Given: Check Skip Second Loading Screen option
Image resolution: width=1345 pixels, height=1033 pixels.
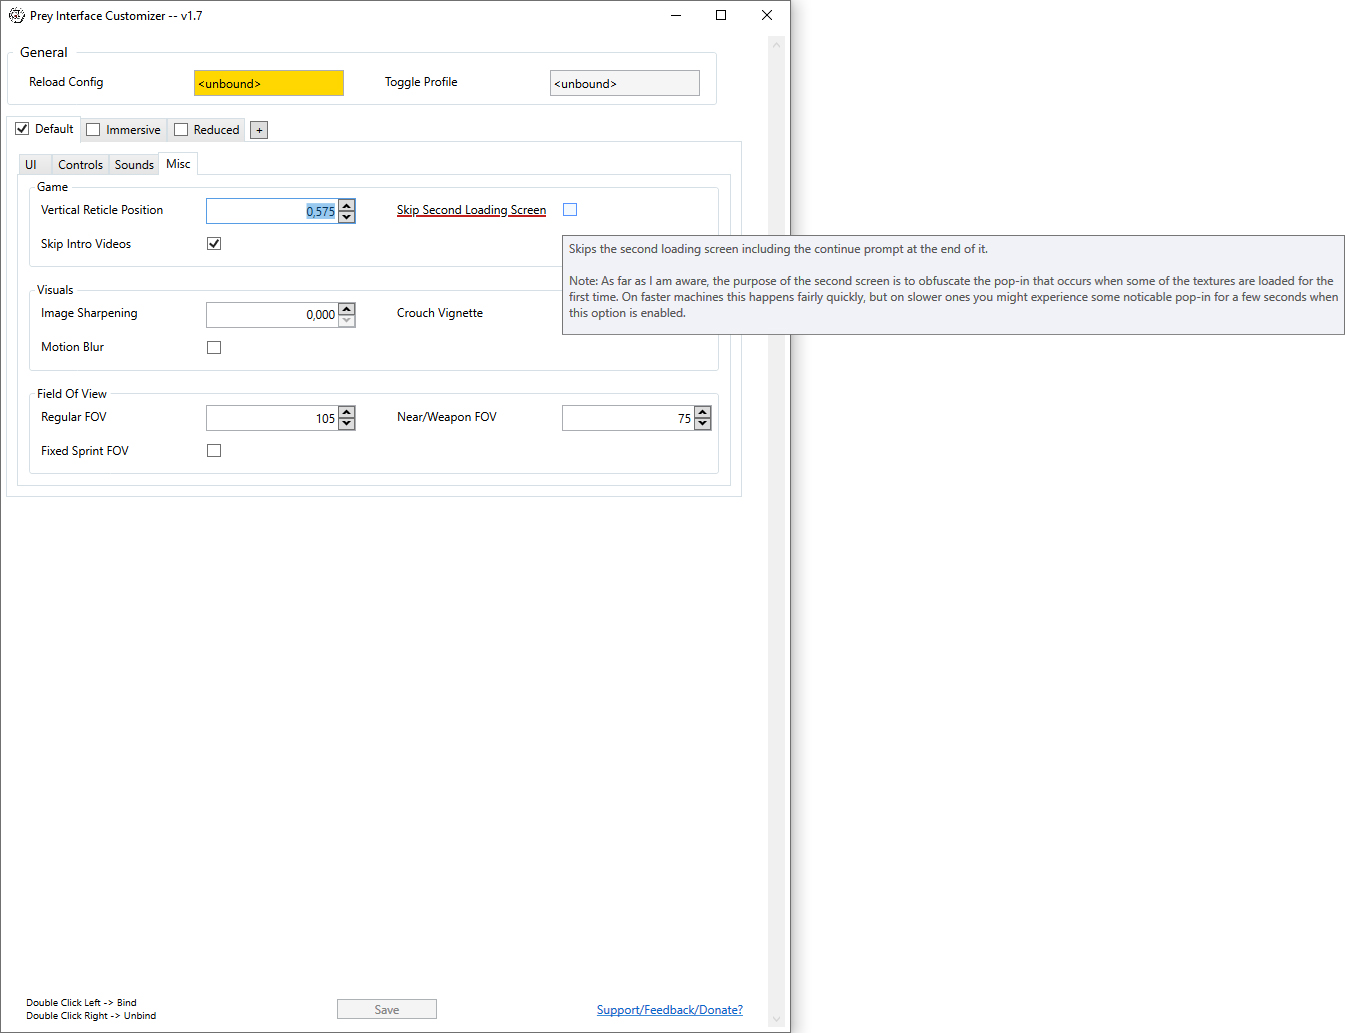Looking at the screenshot, I should click(x=570, y=210).
